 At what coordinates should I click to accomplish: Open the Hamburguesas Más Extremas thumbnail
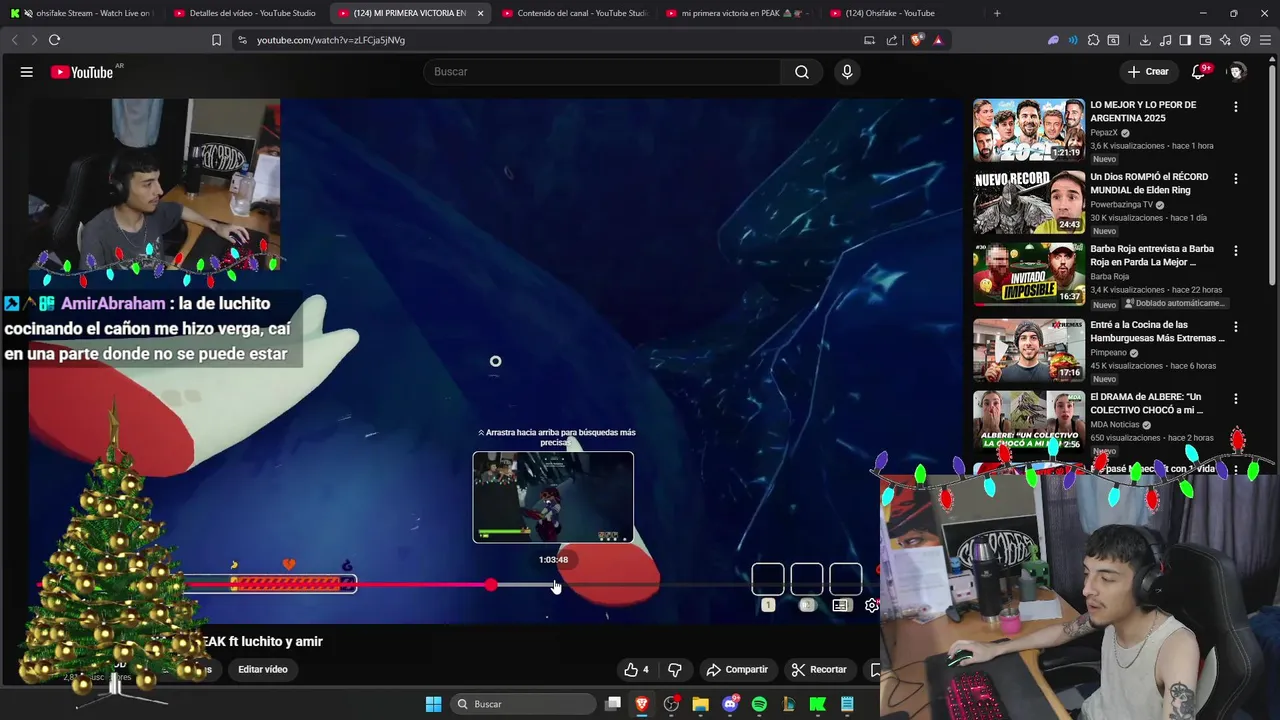(1029, 350)
